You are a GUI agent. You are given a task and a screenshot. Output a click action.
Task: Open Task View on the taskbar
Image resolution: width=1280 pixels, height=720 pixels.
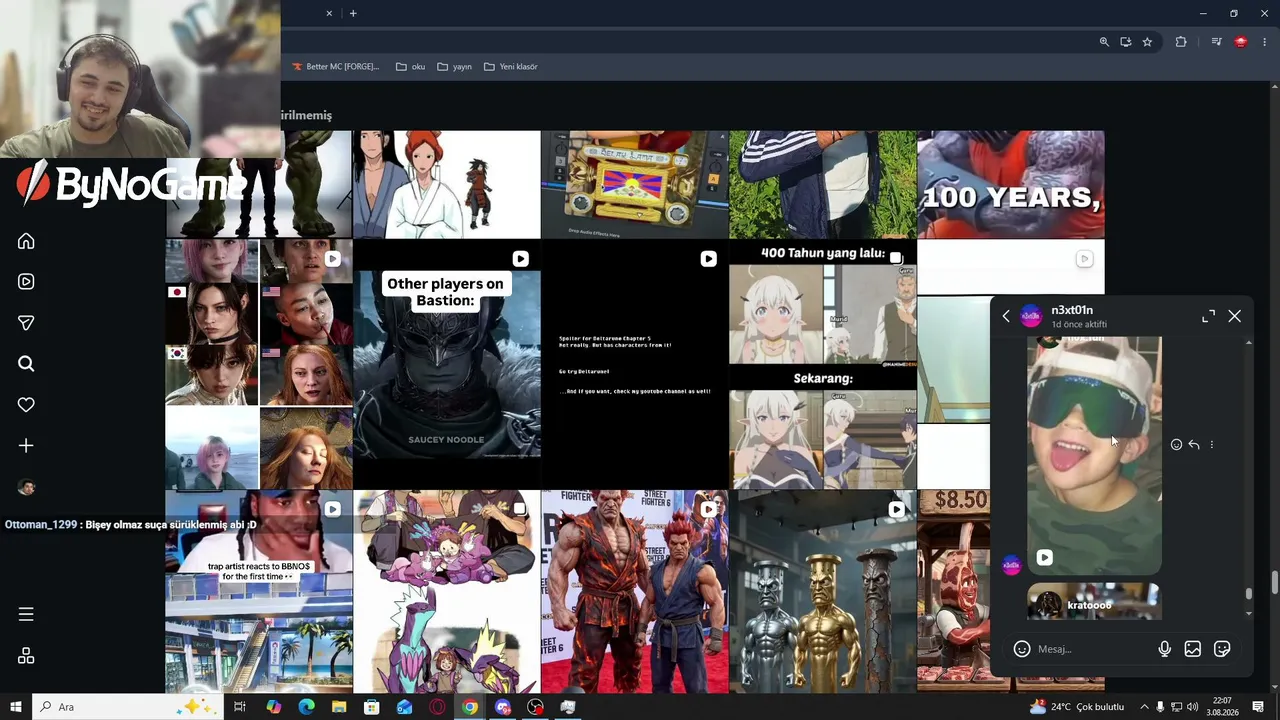click(x=240, y=707)
